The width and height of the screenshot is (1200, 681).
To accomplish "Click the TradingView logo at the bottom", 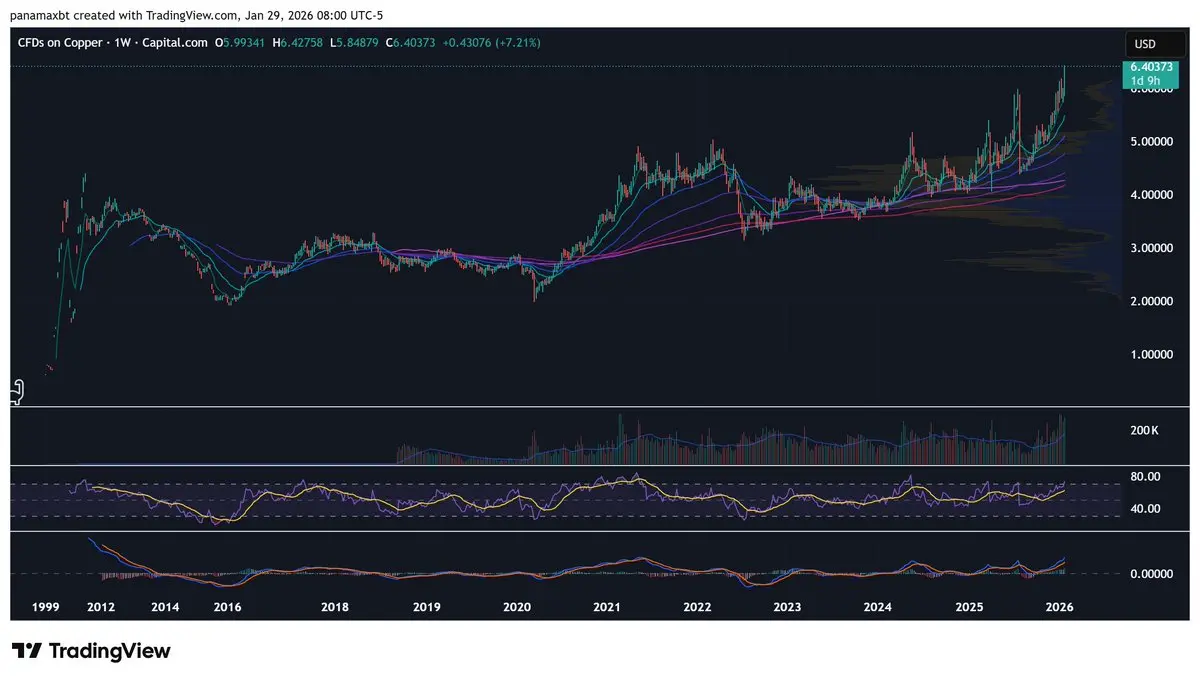I will [x=91, y=651].
